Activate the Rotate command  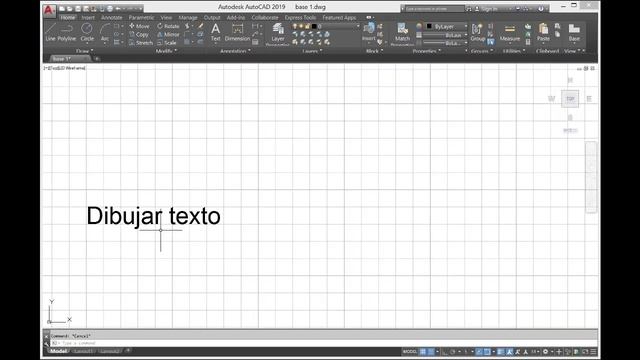(168, 26)
